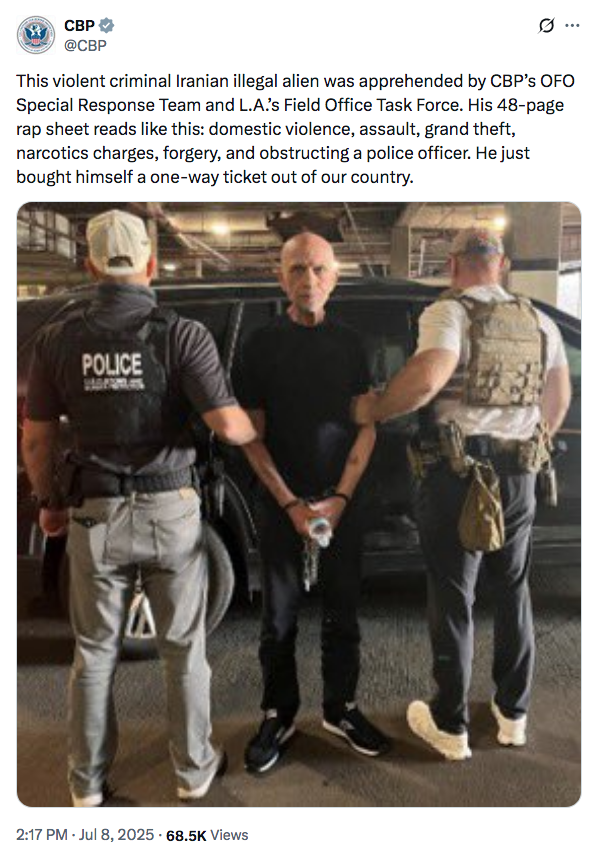Click the CBP round seal avatar
Image resolution: width=598 pixels, height=858 pixels.
36,35
